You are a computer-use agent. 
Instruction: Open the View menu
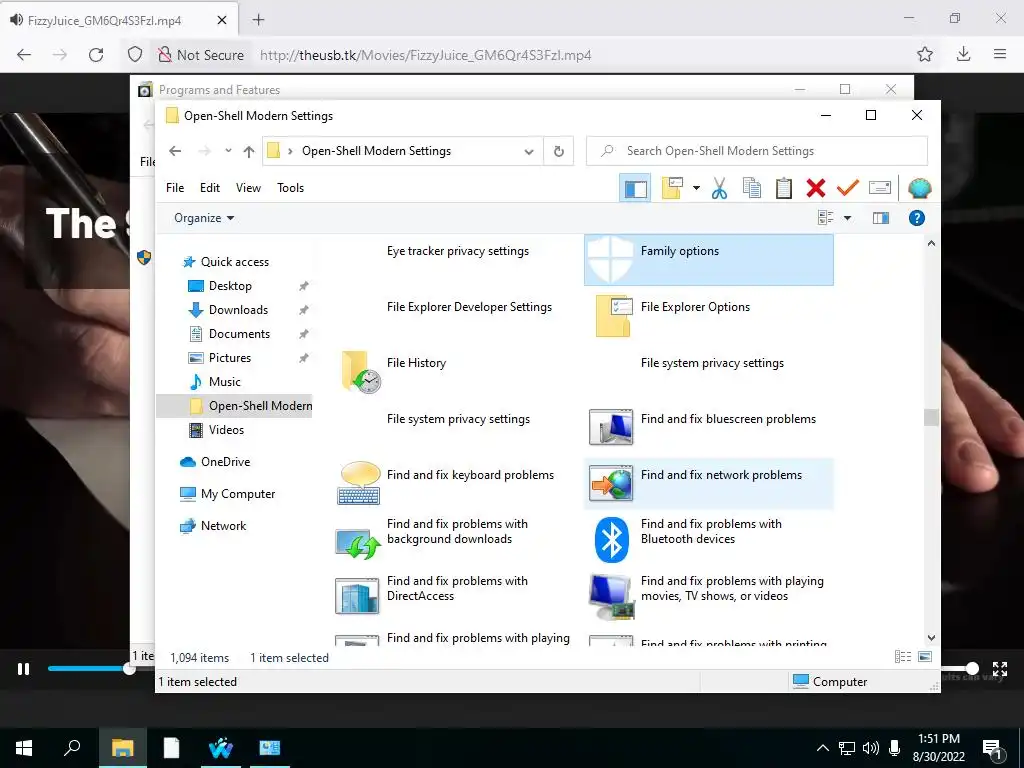click(248, 188)
